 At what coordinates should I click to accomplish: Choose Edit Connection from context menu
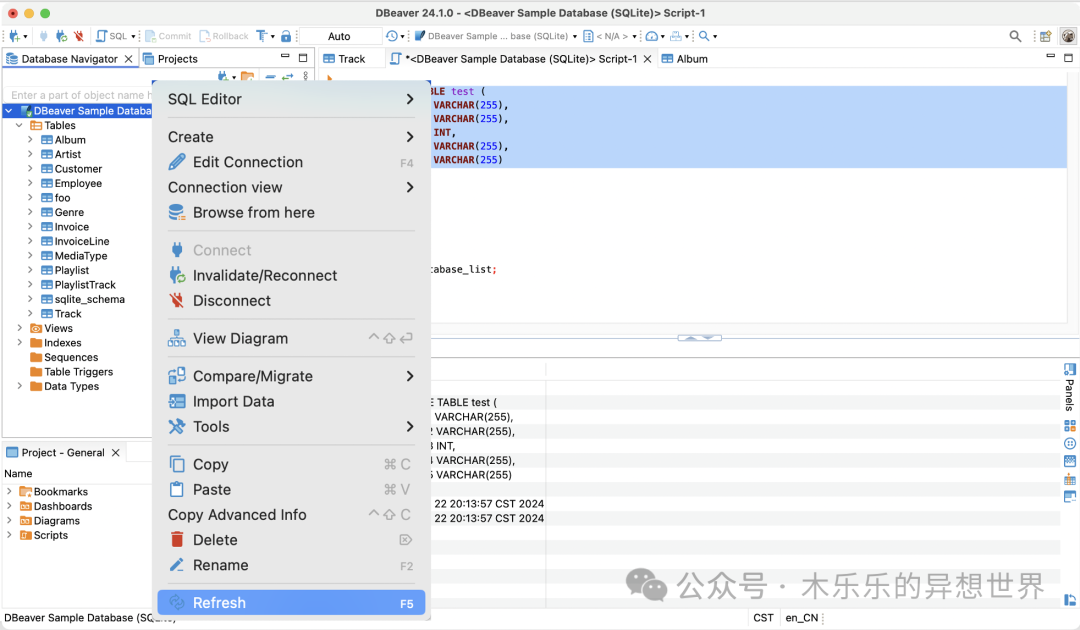(x=291, y=162)
